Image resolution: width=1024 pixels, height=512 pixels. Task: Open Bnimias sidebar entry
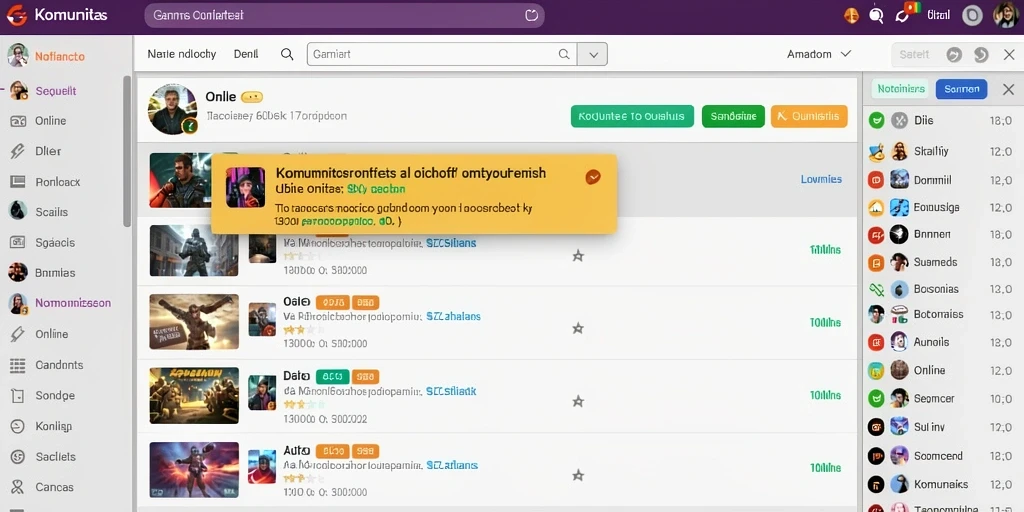click(x=55, y=272)
